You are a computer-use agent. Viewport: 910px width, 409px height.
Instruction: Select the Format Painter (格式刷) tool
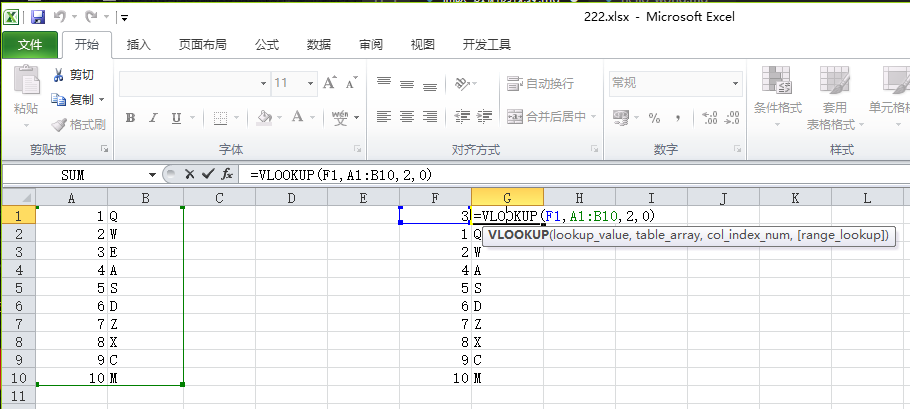tap(78, 125)
